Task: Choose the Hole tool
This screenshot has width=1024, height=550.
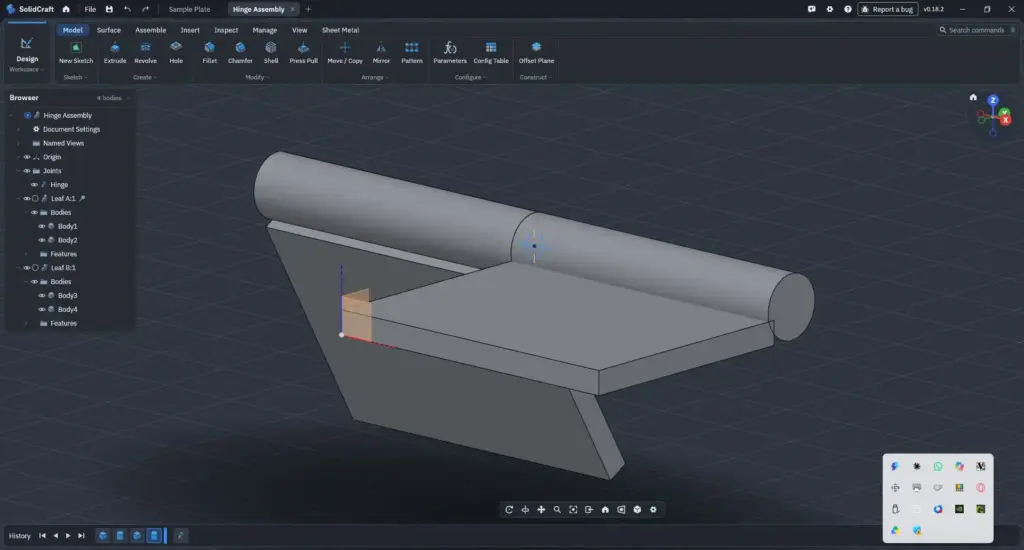Action: coord(176,52)
